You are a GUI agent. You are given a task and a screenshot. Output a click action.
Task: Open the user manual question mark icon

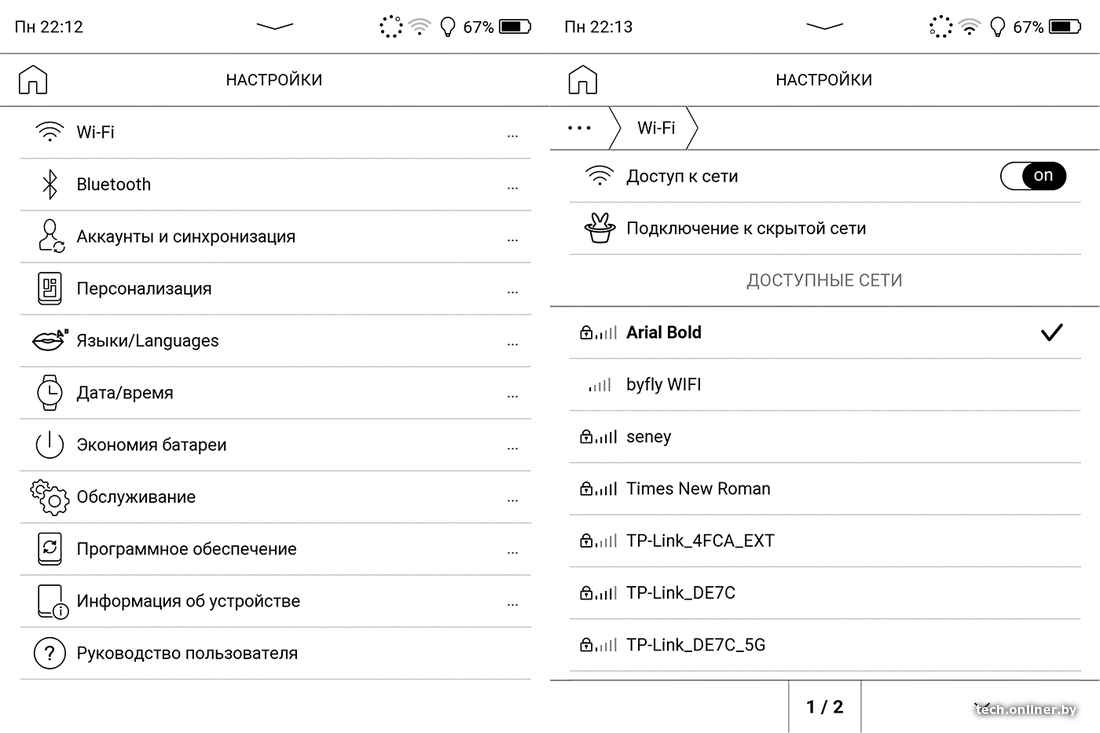[x=49, y=653]
